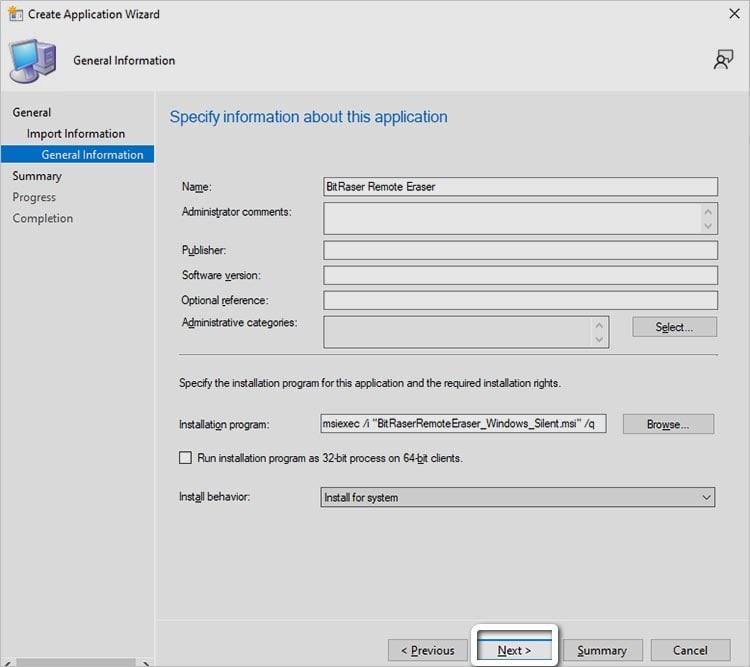The image size is (750, 667).
Task: Go to Import Information step
Action: click(76, 133)
